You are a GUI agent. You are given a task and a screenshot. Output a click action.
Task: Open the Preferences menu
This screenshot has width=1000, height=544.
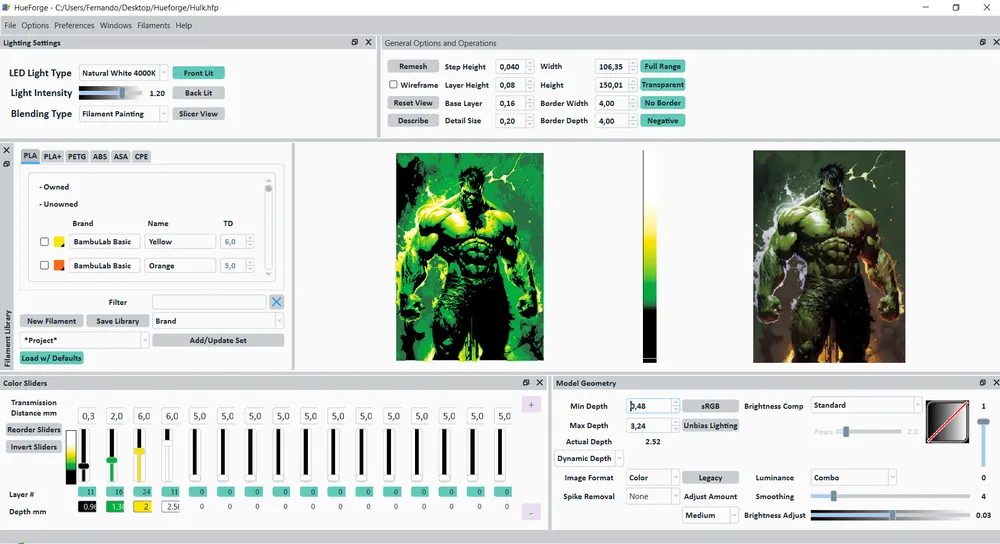[x=74, y=26]
